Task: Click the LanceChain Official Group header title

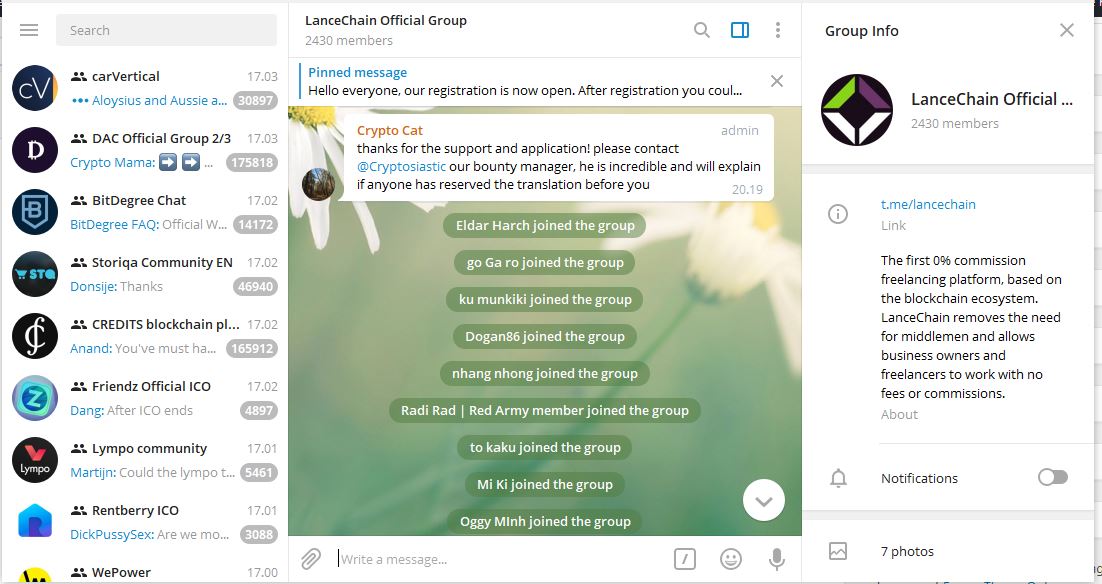Action: tap(386, 20)
